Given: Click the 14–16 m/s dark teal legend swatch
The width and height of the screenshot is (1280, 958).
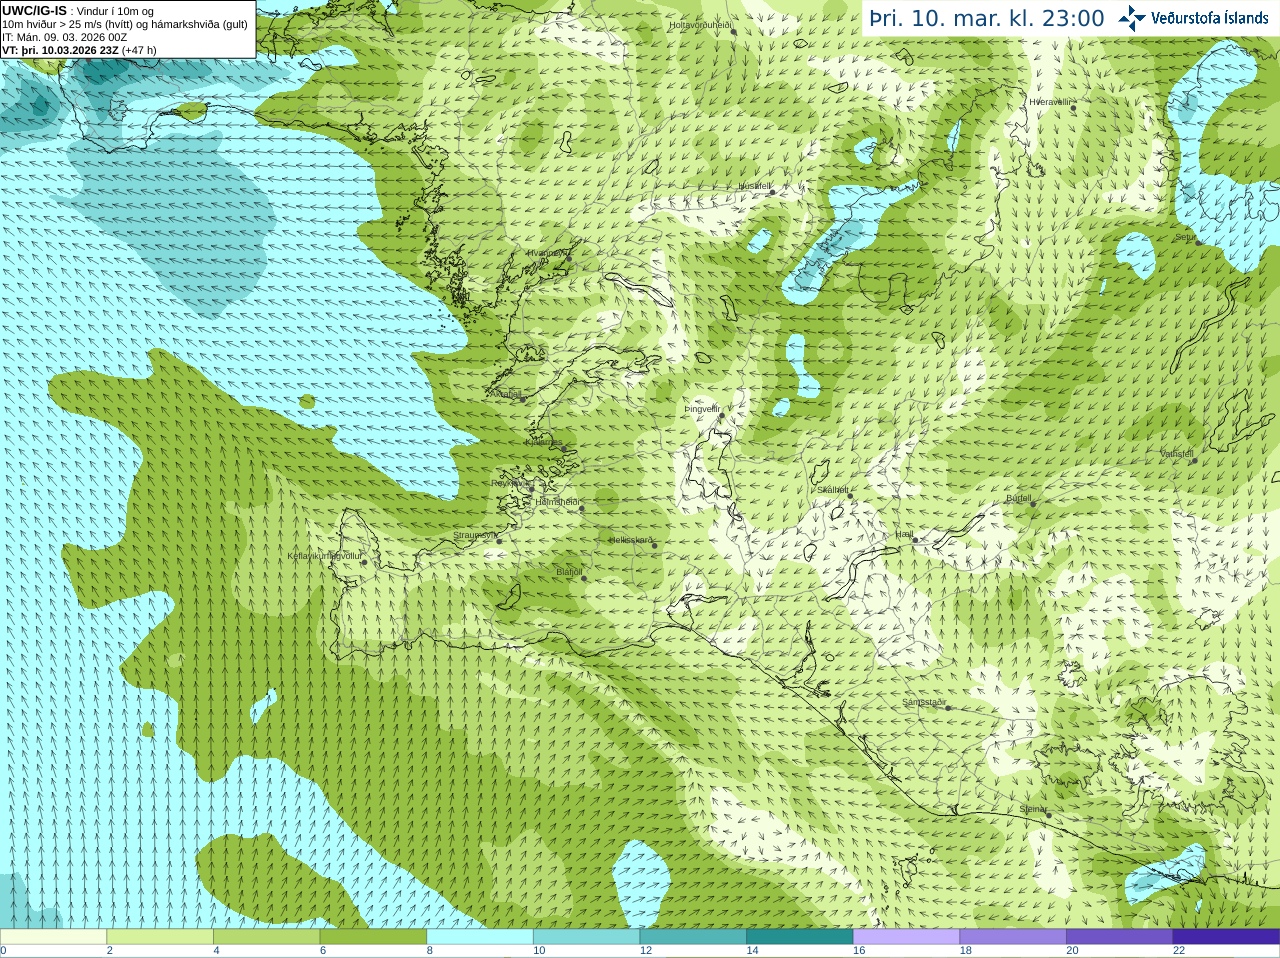Looking at the screenshot, I should click(800, 937).
